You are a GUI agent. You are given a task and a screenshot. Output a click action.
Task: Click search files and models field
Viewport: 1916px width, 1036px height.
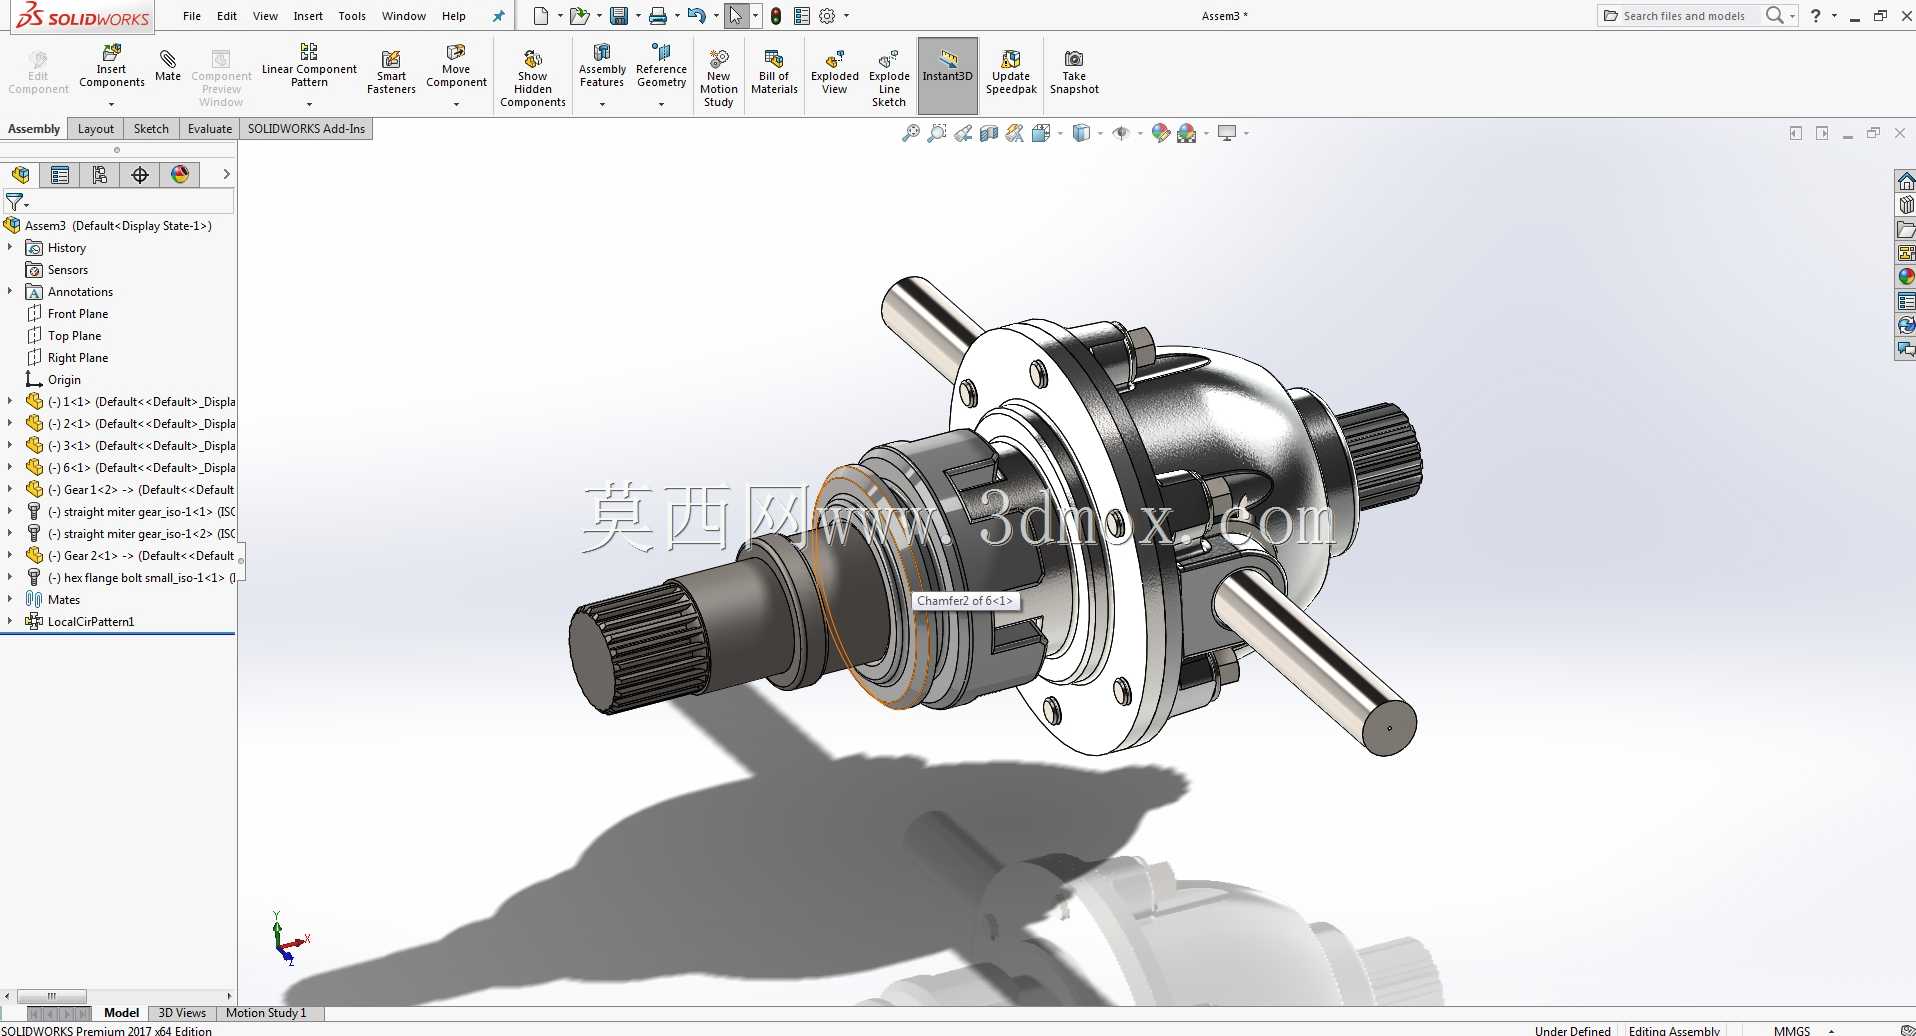[x=1684, y=16]
